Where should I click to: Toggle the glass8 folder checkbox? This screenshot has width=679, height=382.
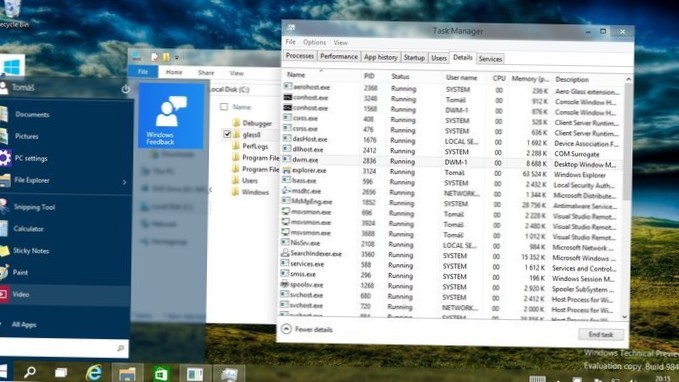tap(227, 134)
